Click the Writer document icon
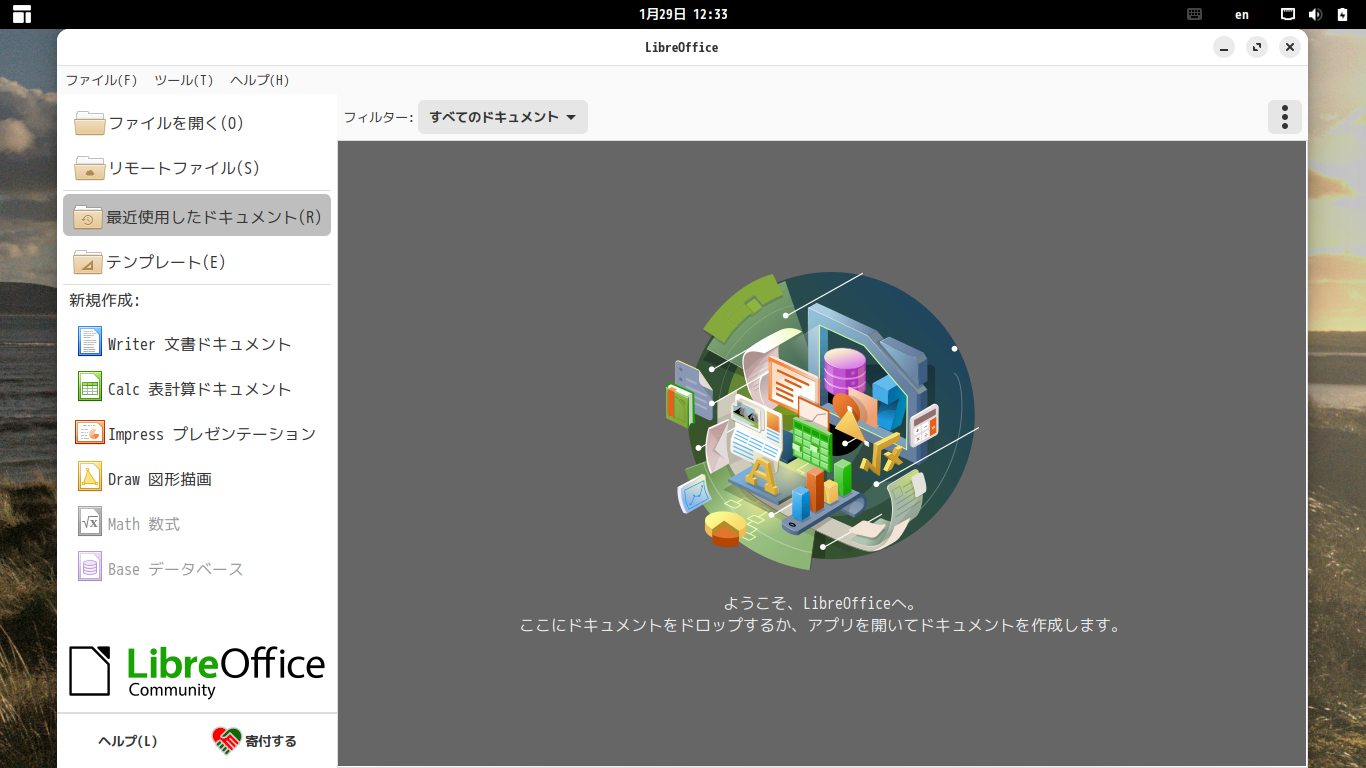The height and width of the screenshot is (768, 1366). 90,342
